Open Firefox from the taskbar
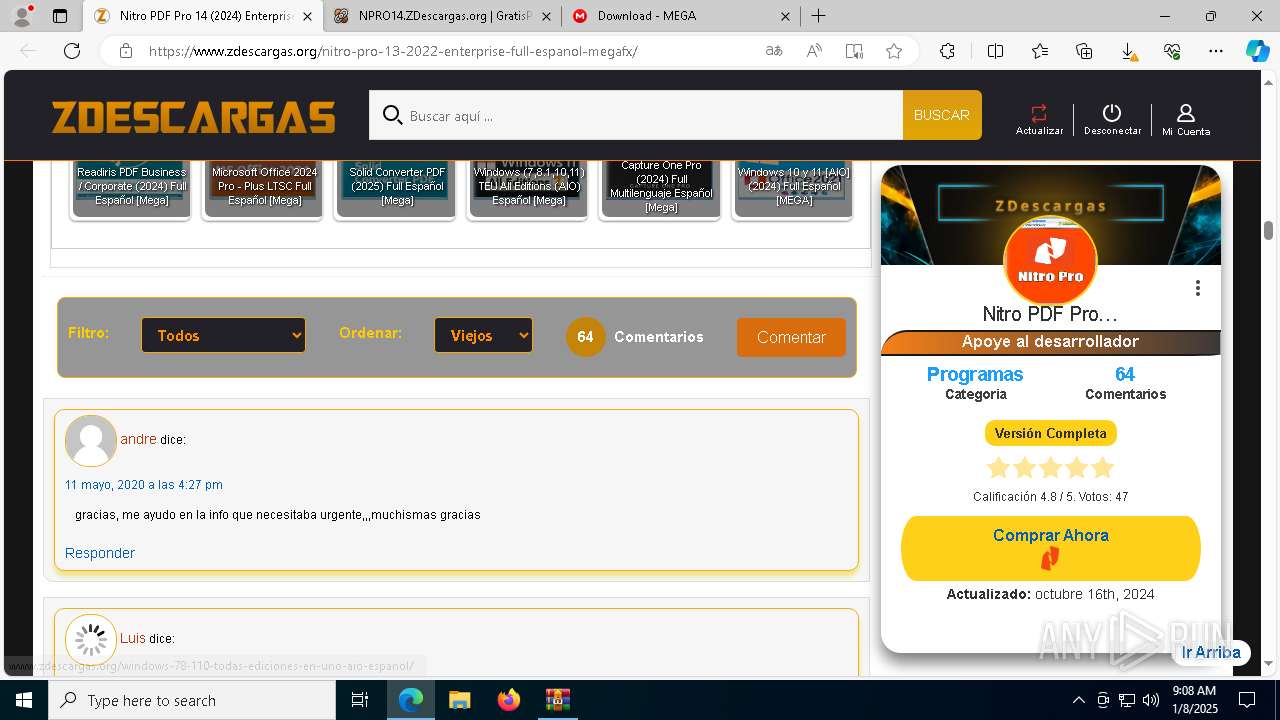 point(508,700)
